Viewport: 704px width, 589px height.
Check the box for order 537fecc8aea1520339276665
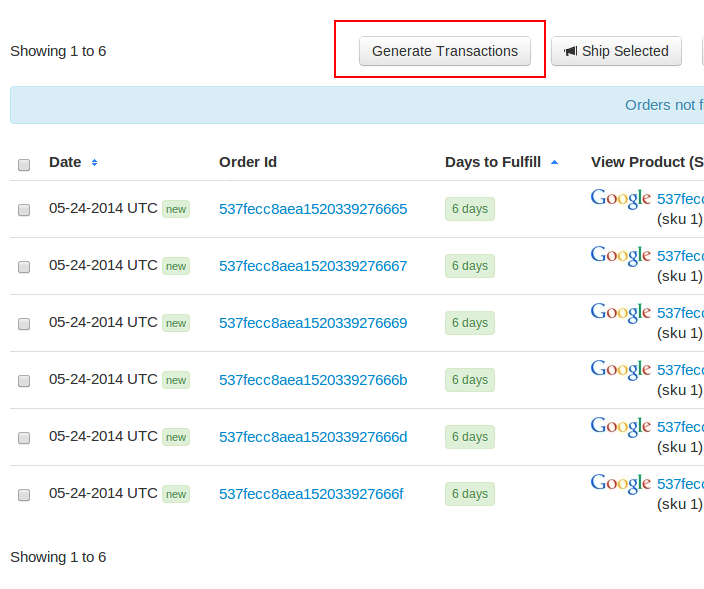click(x=24, y=210)
